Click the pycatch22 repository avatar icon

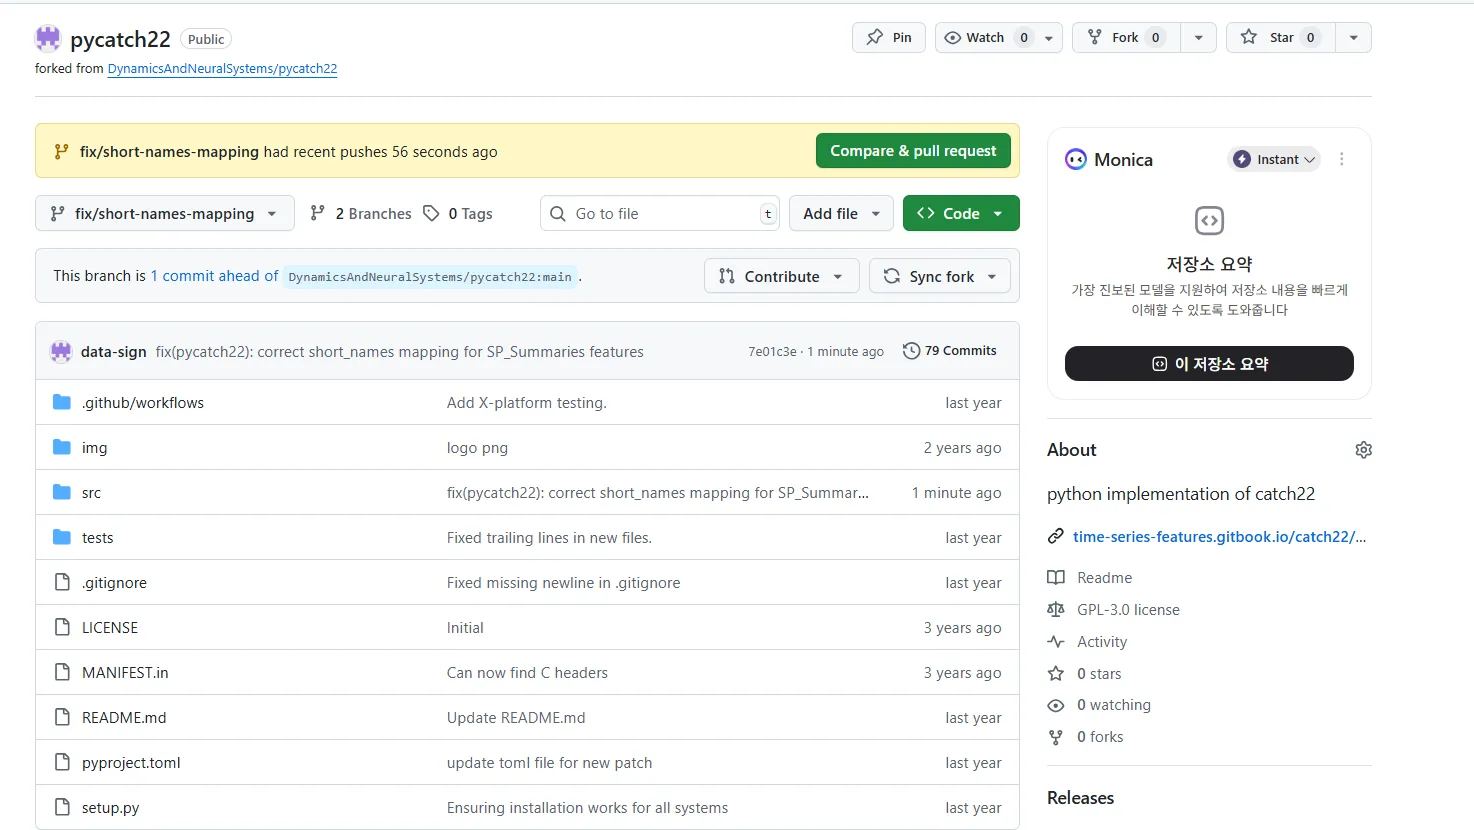tap(48, 39)
